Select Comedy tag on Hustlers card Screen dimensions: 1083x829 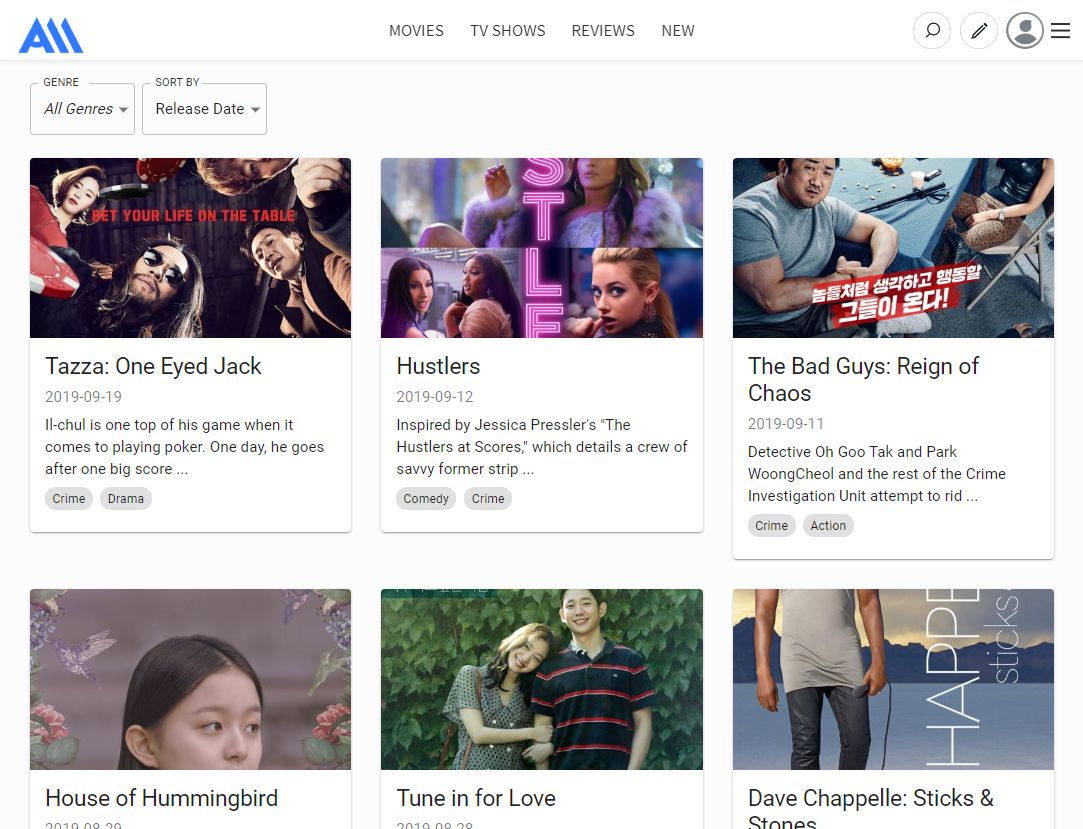pos(426,499)
